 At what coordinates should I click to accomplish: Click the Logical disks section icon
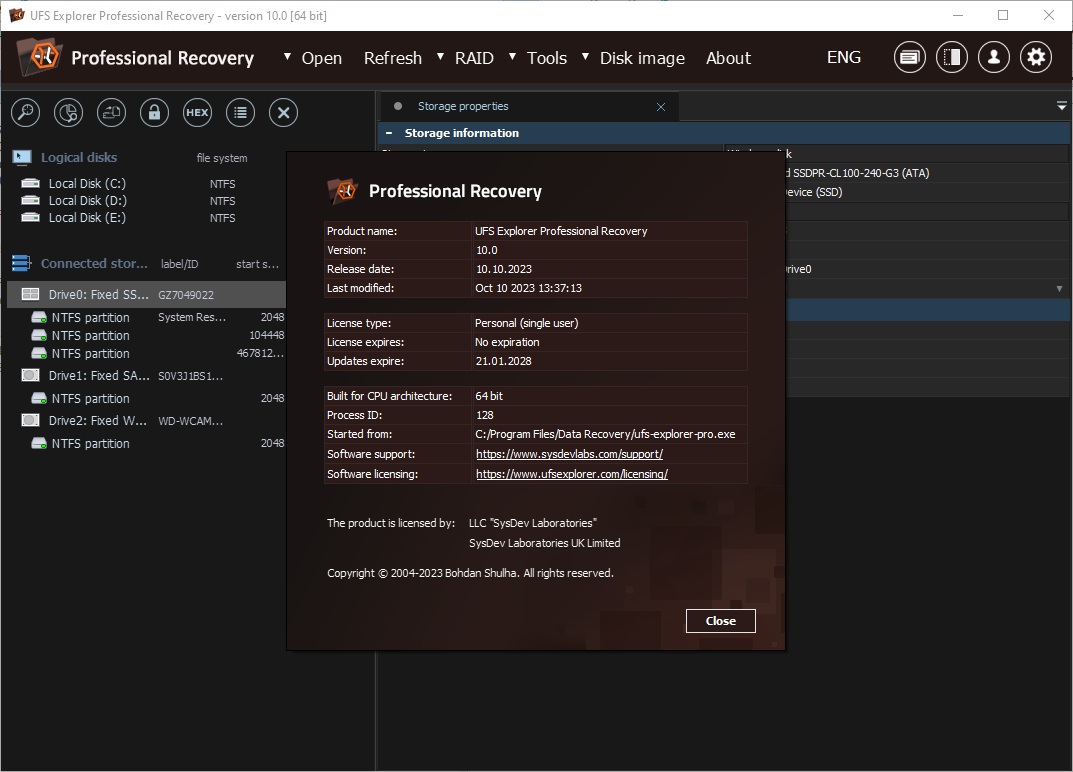pos(22,158)
